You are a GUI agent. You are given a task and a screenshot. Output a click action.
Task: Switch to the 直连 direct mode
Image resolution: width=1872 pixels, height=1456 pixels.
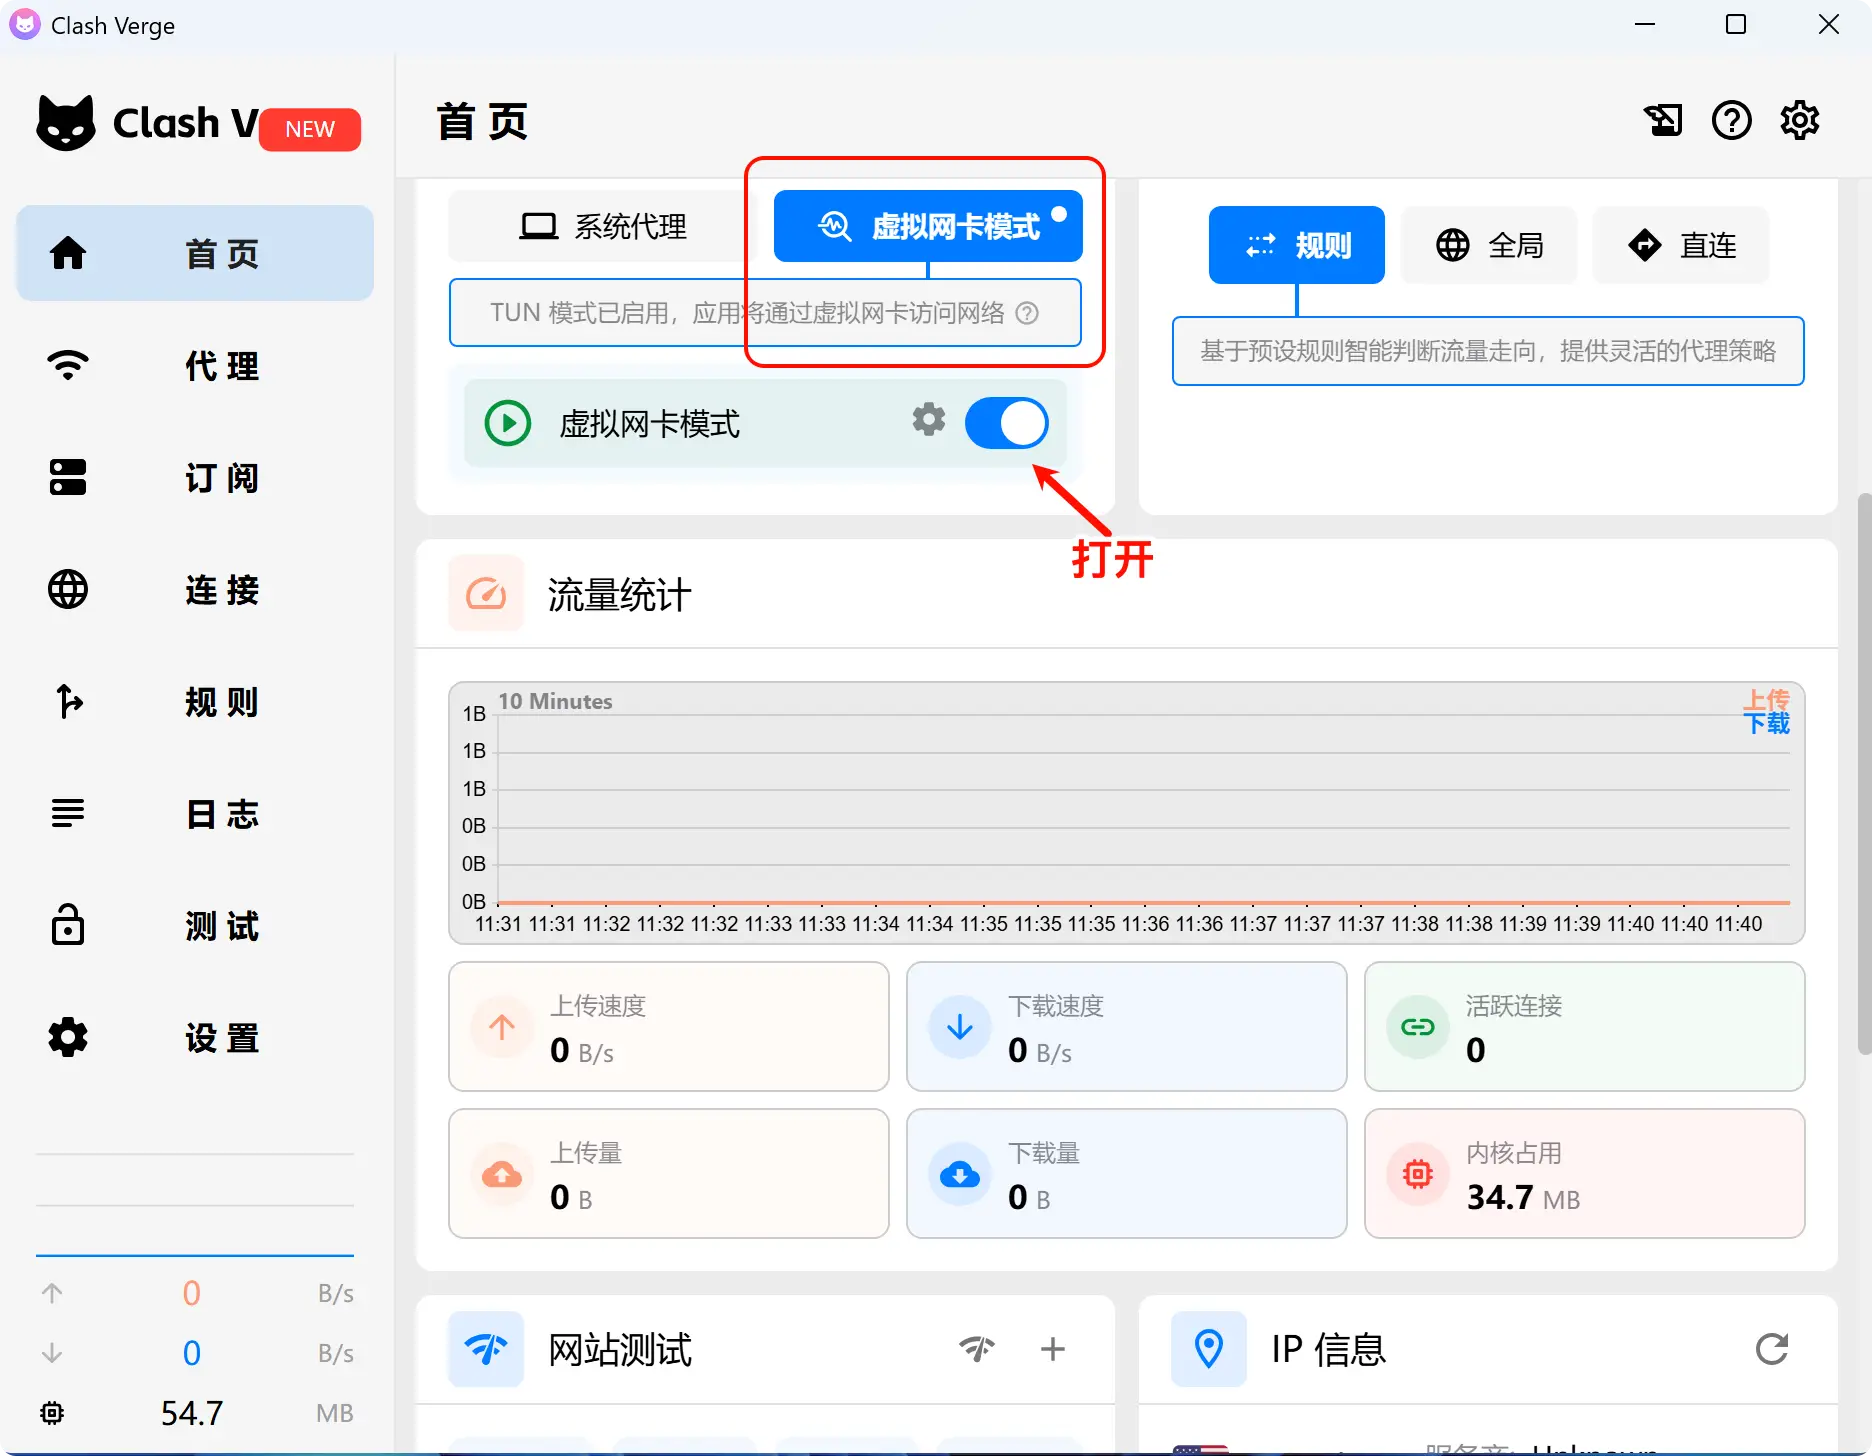pos(1681,245)
